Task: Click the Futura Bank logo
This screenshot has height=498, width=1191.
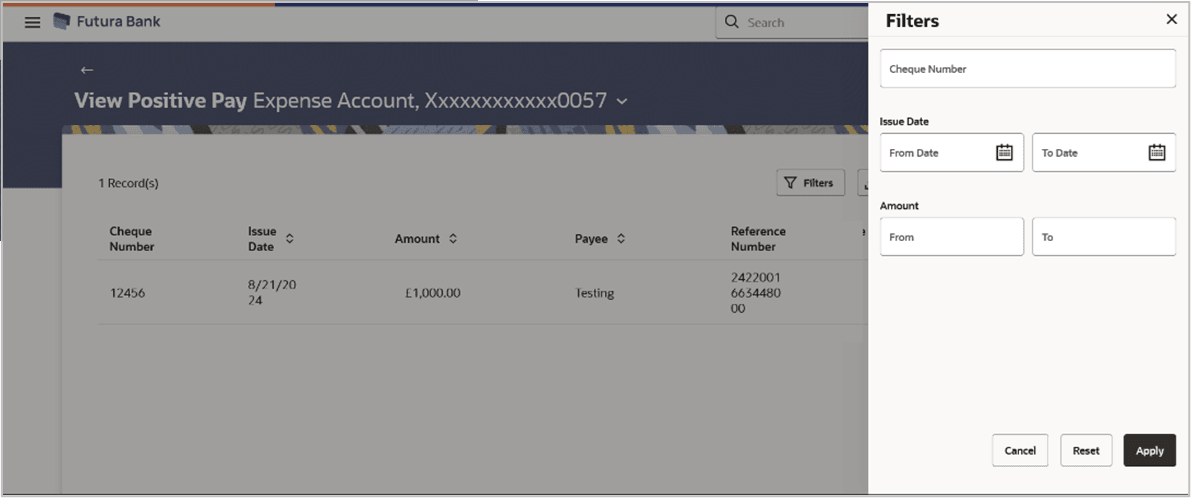Action: pyautogui.click(x=107, y=22)
